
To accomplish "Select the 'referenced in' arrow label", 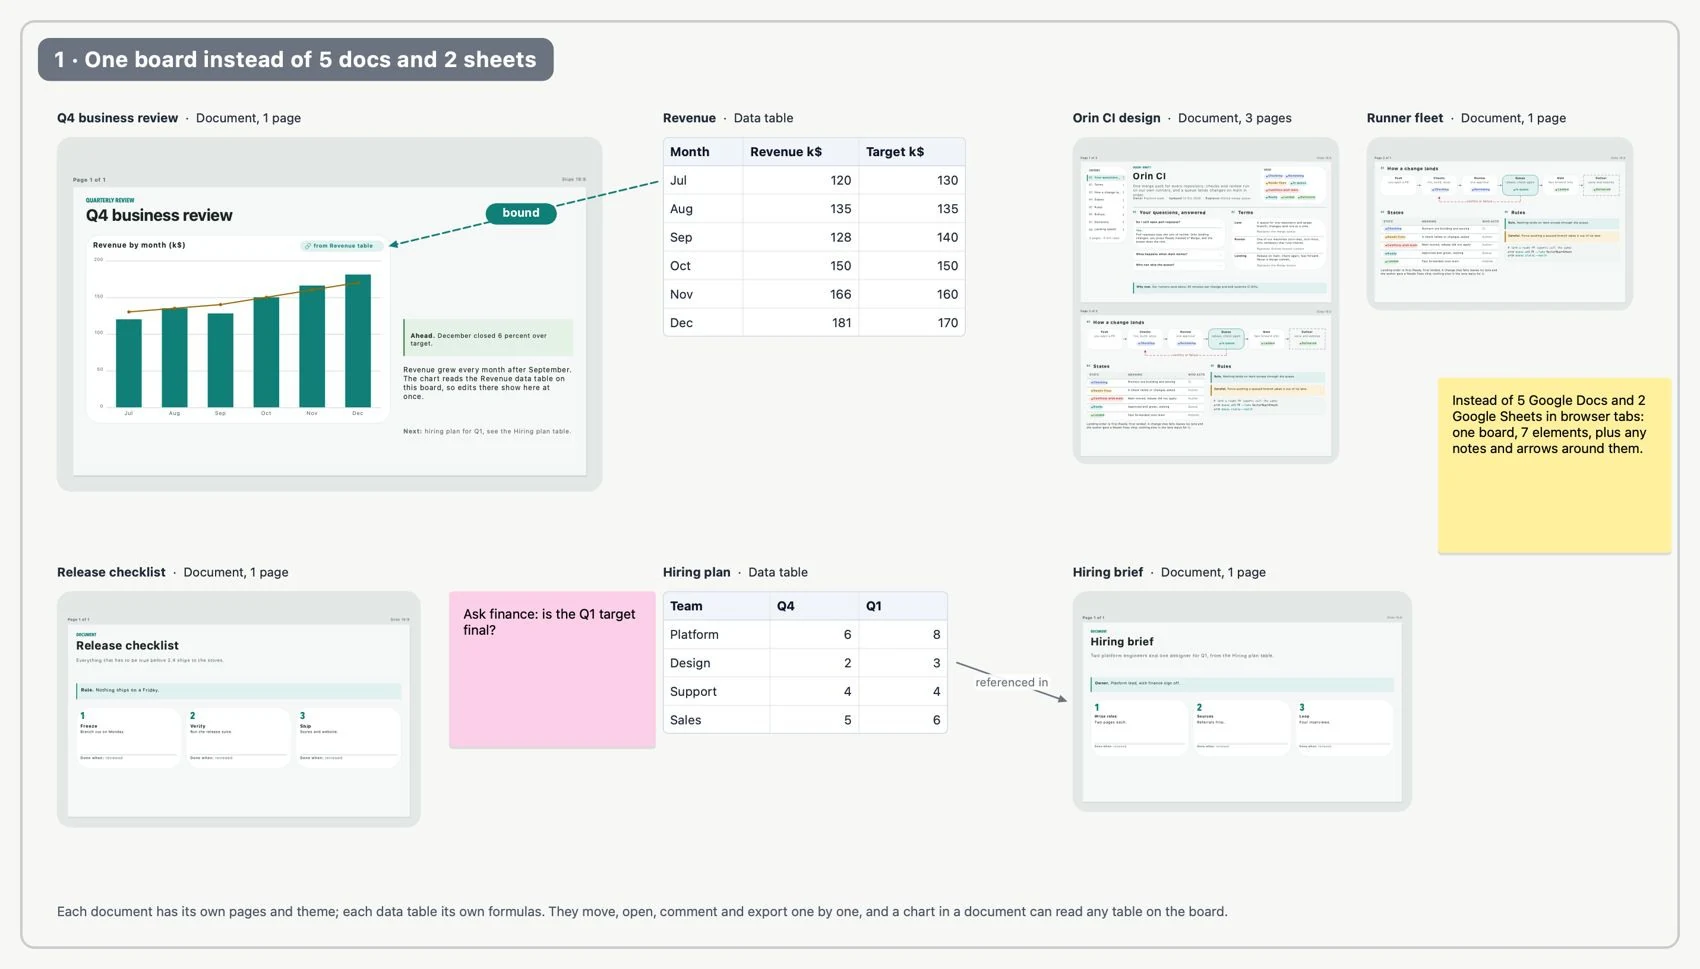I will coord(1012,683).
